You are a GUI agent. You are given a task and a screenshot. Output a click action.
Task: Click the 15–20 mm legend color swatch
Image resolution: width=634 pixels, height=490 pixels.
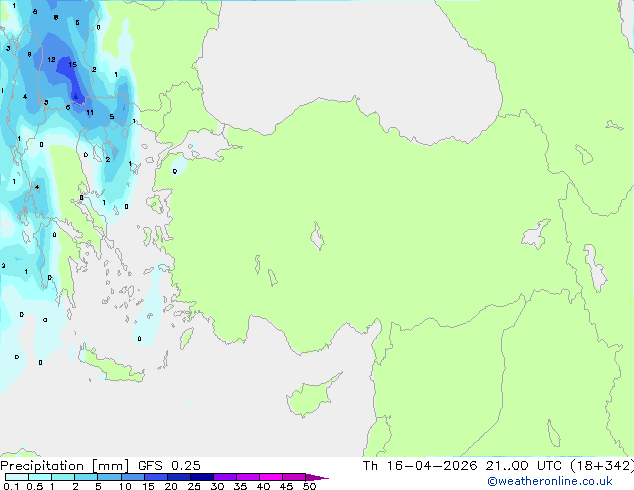pyautogui.click(x=156, y=477)
